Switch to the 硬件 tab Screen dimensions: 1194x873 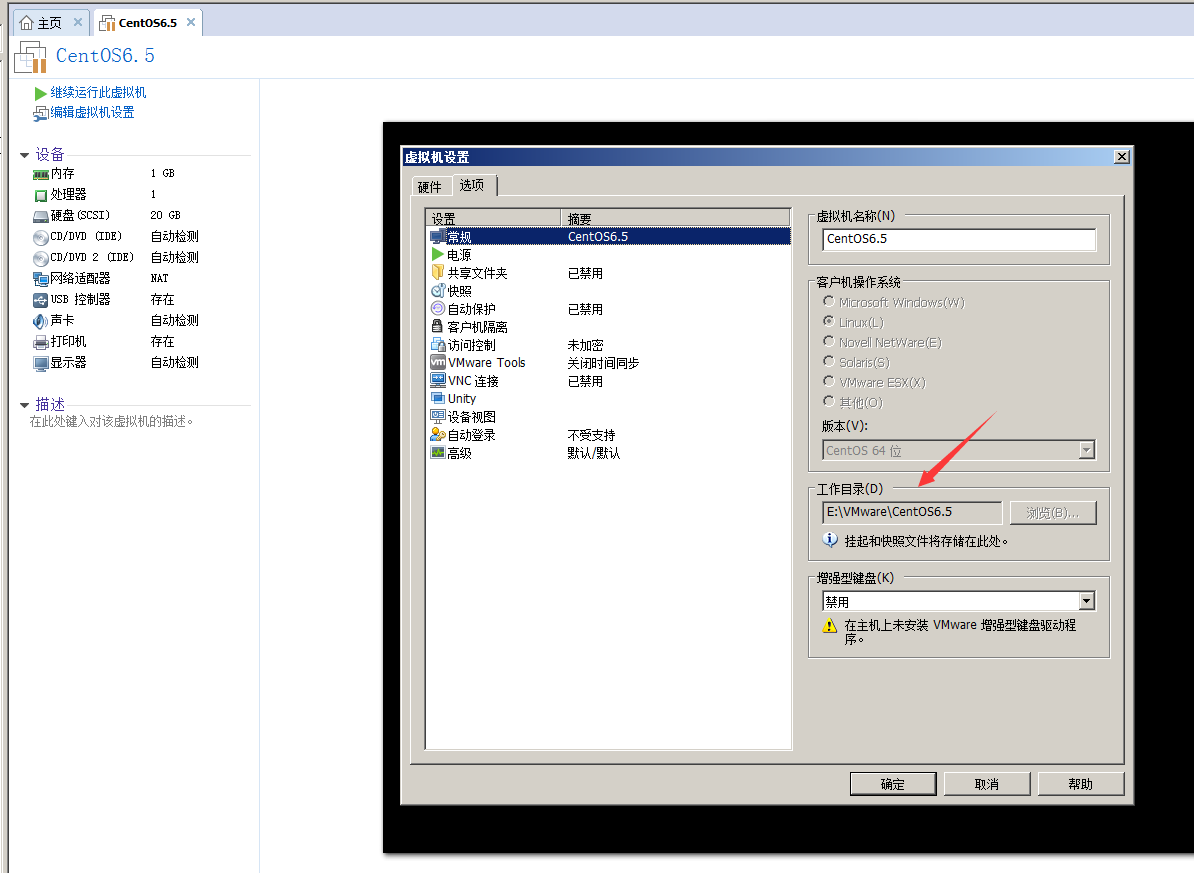coord(429,187)
